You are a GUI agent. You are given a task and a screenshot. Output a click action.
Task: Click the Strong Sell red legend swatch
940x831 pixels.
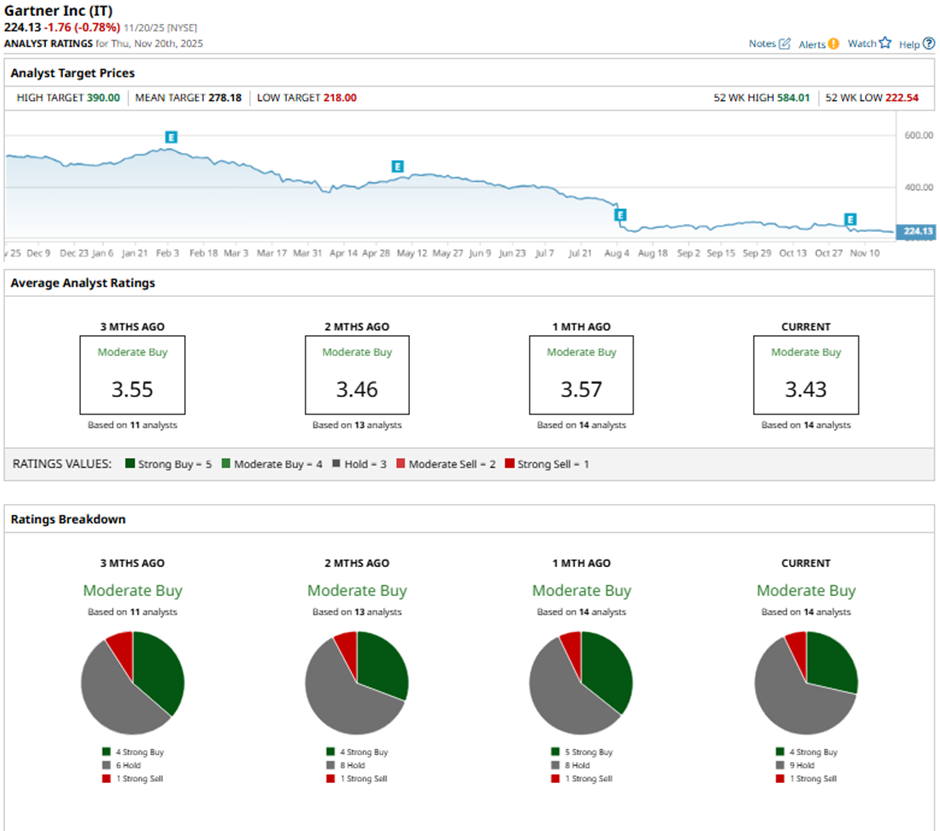[x=510, y=463]
